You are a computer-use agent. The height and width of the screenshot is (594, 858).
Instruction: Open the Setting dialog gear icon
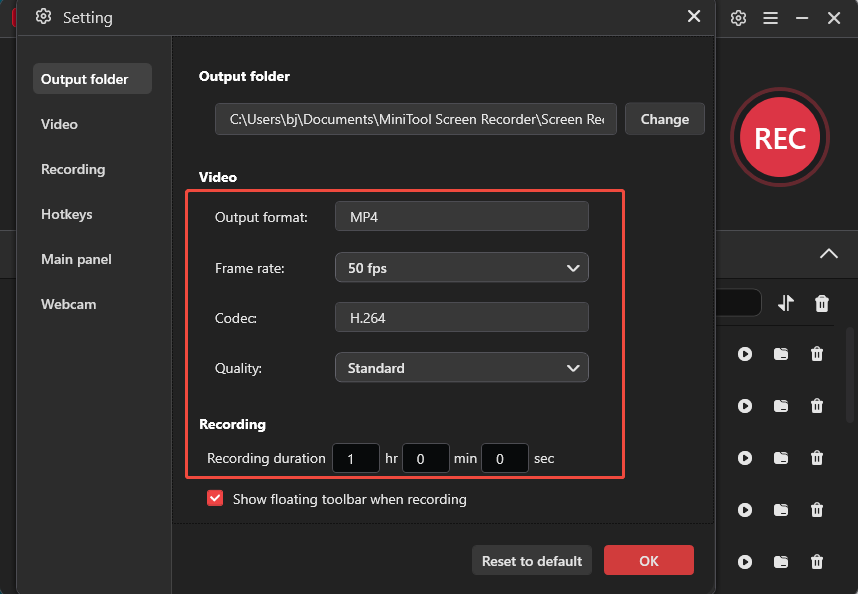42,17
